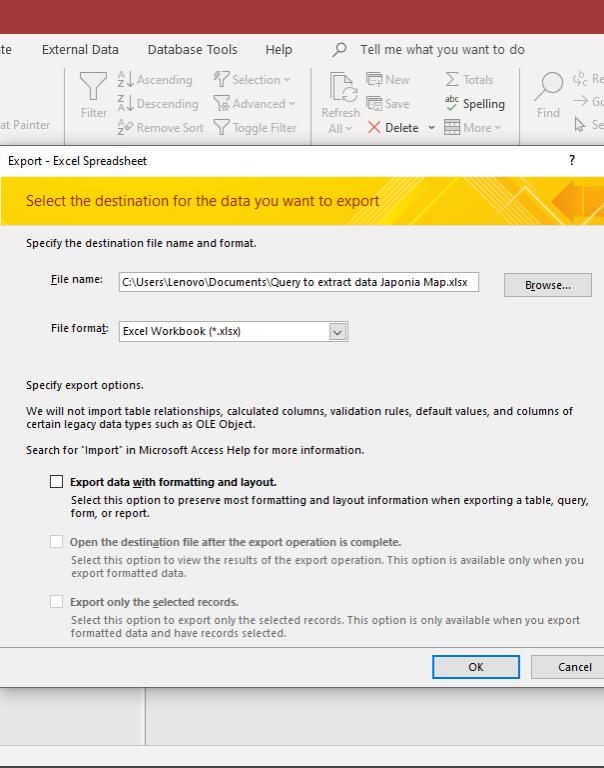Image resolution: width=604 pixels, height=768 pixels.
Task: Click the dialog help question mark
Action: tap(572, 160)
